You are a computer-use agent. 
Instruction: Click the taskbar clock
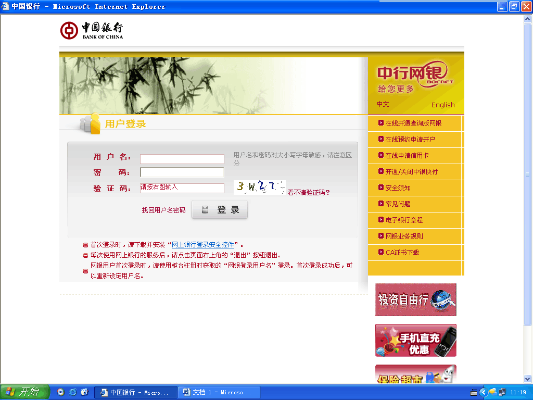pos(518,393)
